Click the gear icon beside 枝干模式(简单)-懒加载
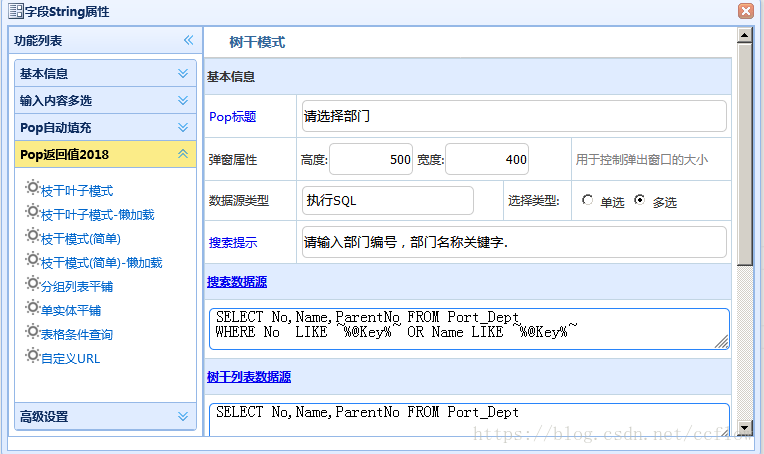The height and width of the screenshot is (454, 764). pyautogui.click(x=33, y=260)
